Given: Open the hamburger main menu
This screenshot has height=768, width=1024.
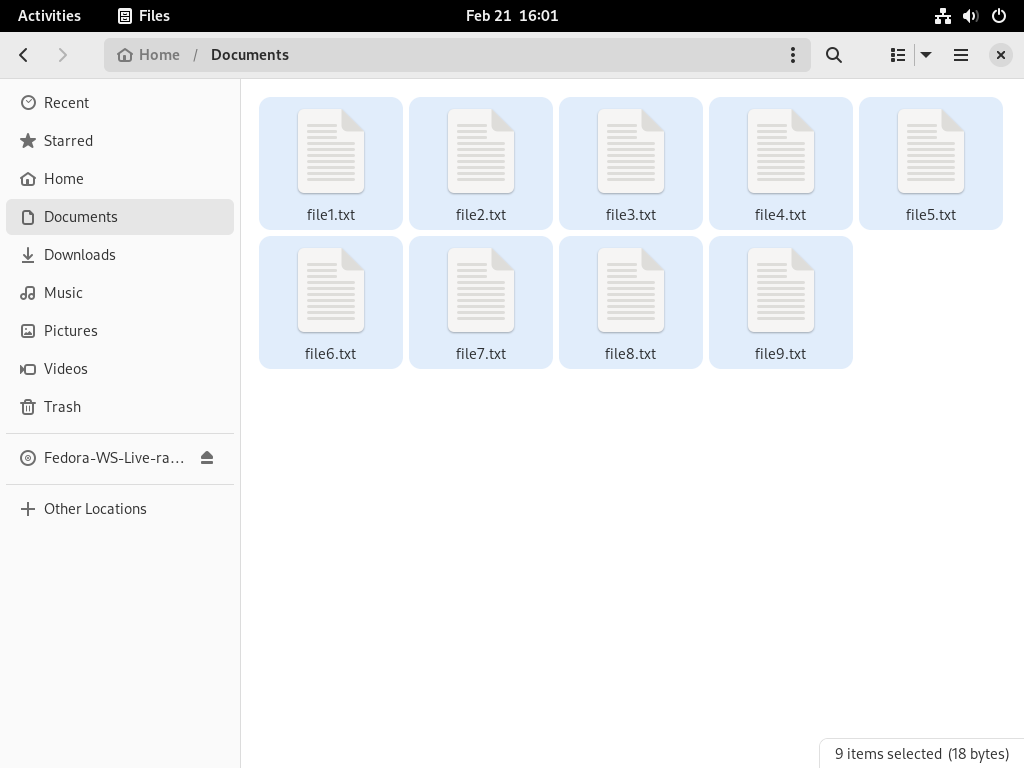Looking at the screenshot, I should pyautogui.click(x=961, y=55).
